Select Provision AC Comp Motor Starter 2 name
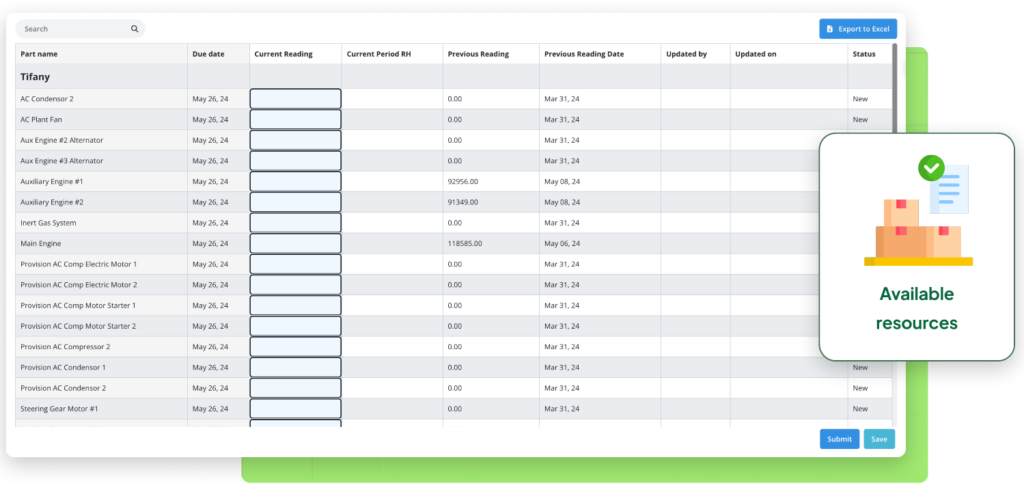1024x492 pixels. [x=78, y=326]
